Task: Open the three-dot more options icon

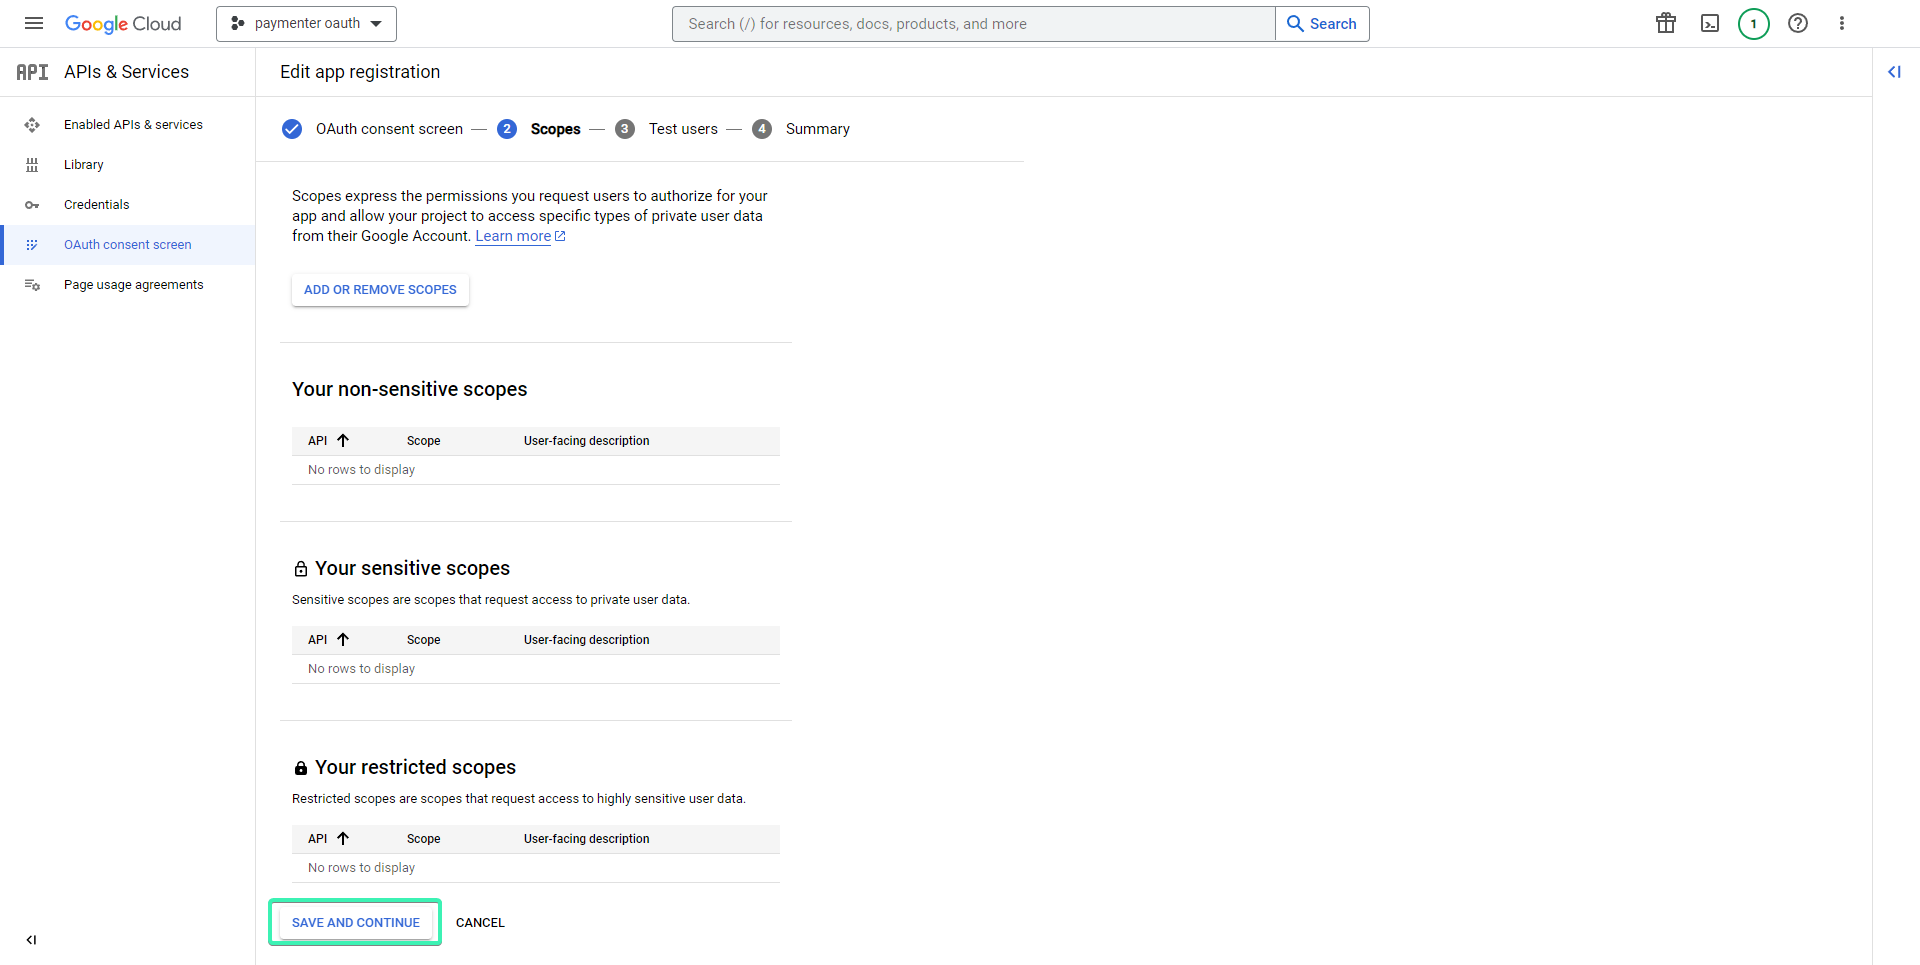Action: [1843, 23]
